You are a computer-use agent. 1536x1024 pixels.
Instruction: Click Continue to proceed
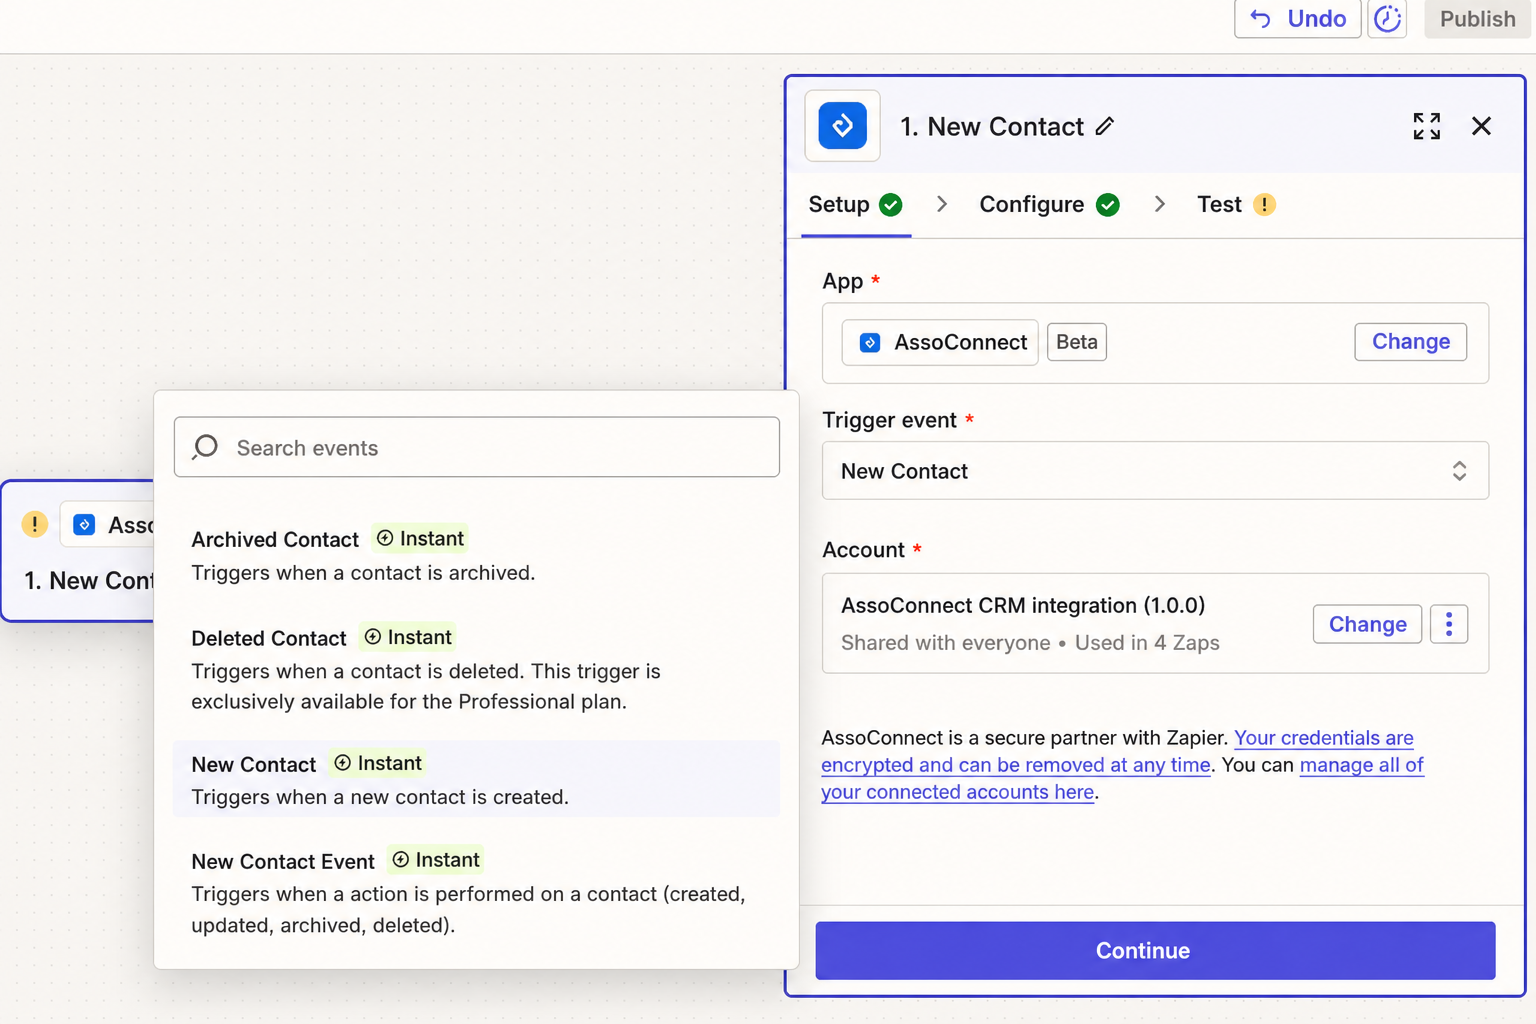pyautogui.click(x=1155, y=951)
